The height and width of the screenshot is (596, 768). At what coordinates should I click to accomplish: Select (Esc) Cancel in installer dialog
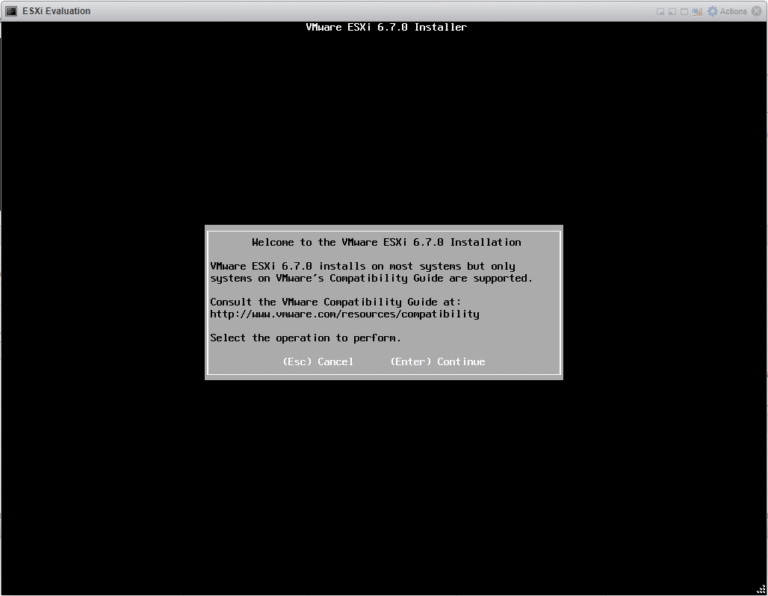pos(318,361)
